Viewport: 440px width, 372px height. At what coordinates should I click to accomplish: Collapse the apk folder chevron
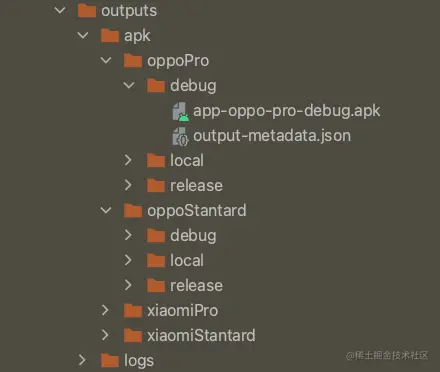pyautogui.click(x=83, y=35)
